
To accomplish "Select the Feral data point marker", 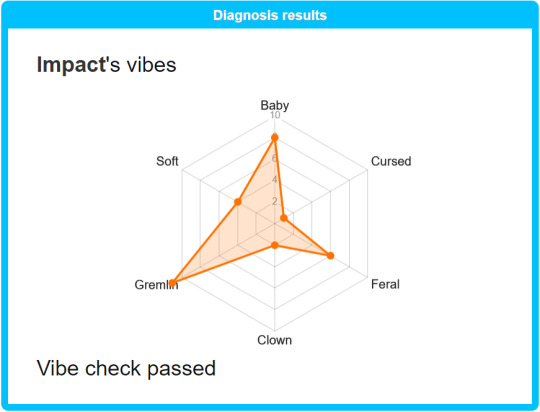I will [330, 256].
